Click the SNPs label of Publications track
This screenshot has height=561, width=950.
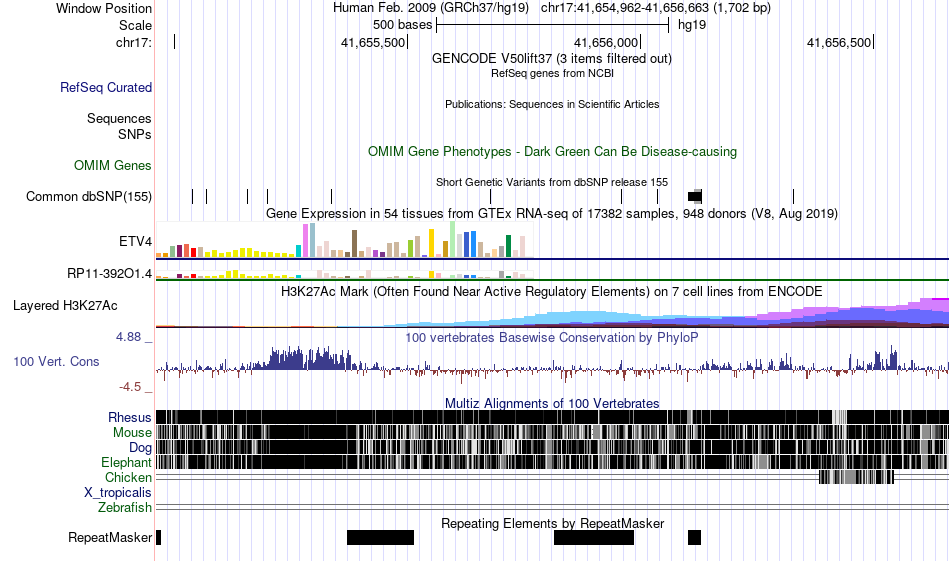[135, 134]
